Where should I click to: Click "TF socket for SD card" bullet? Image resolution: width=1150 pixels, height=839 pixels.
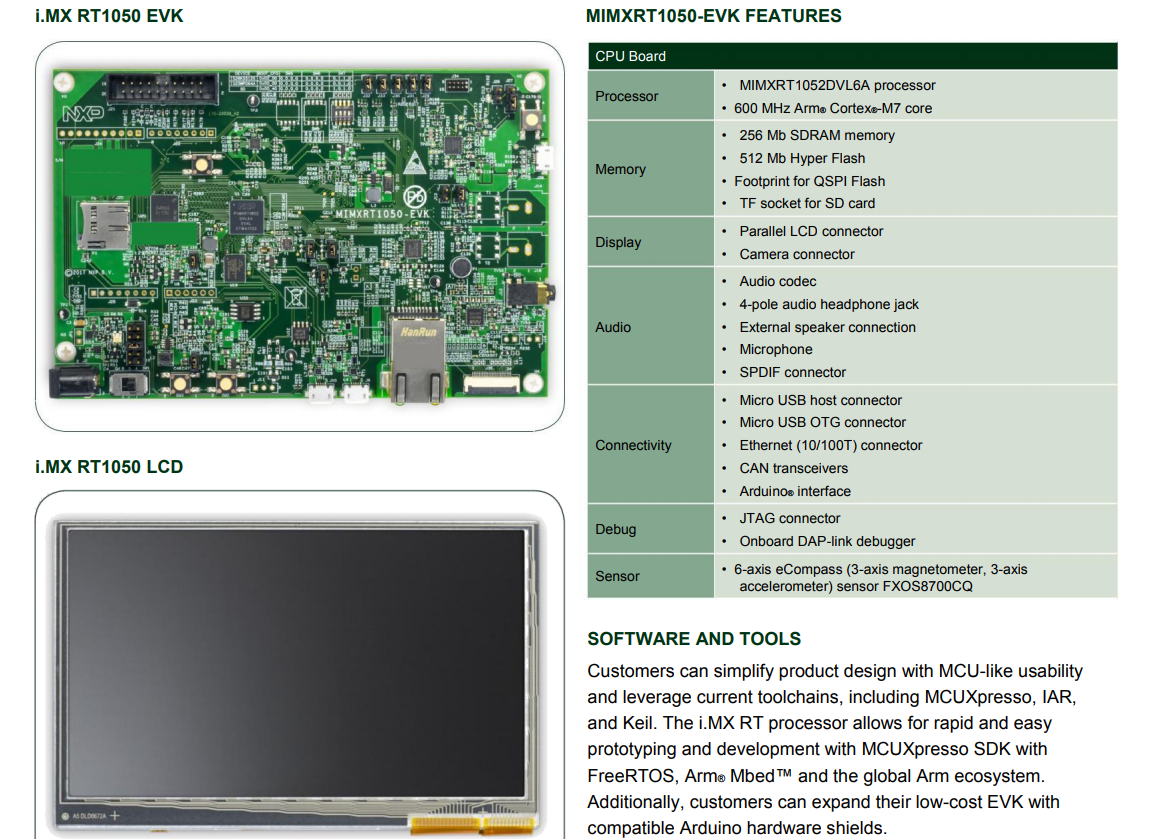point(807,203)
